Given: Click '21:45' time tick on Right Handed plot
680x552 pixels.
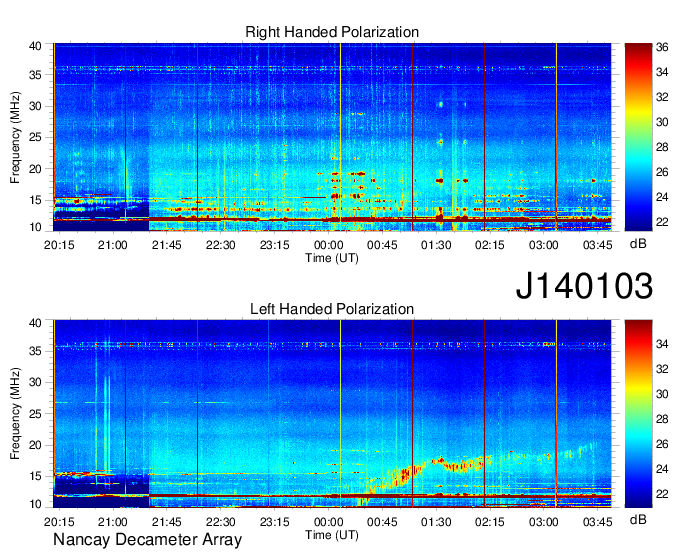Looking at the screenshot, I should [x=167, y=245].
